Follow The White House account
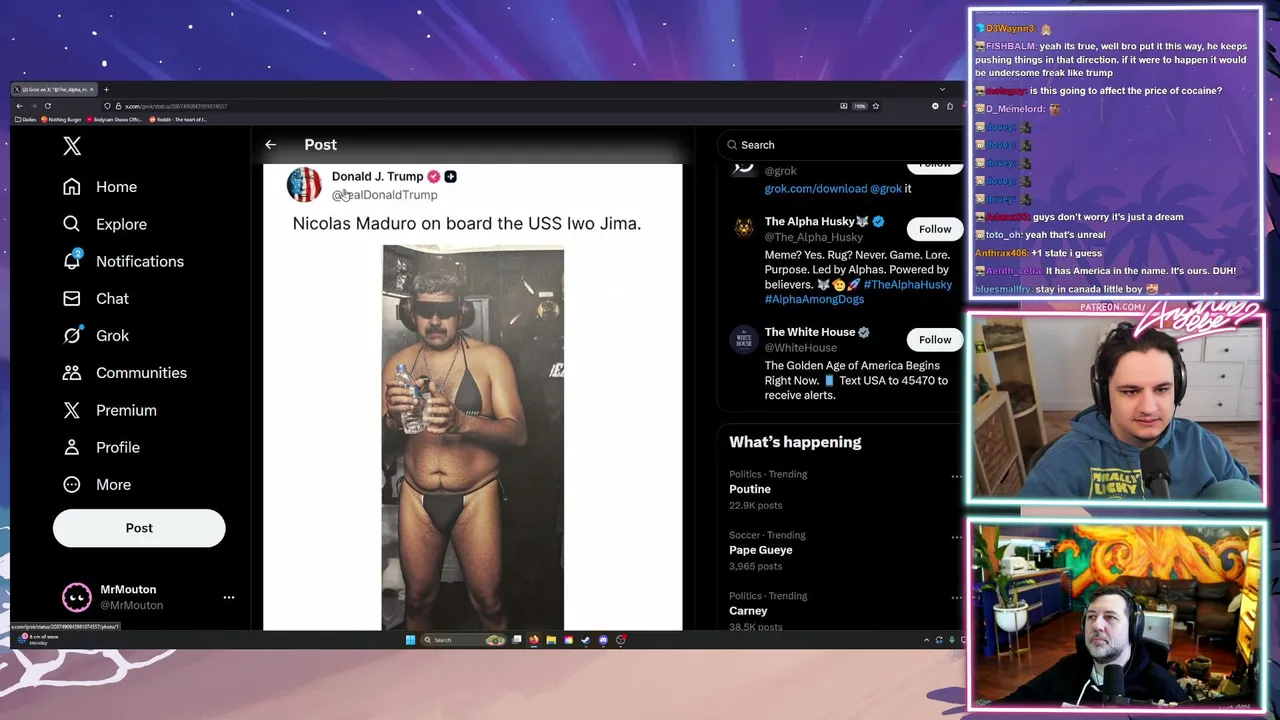This screenshot has height=720, width=1280. tap(935, 340)
